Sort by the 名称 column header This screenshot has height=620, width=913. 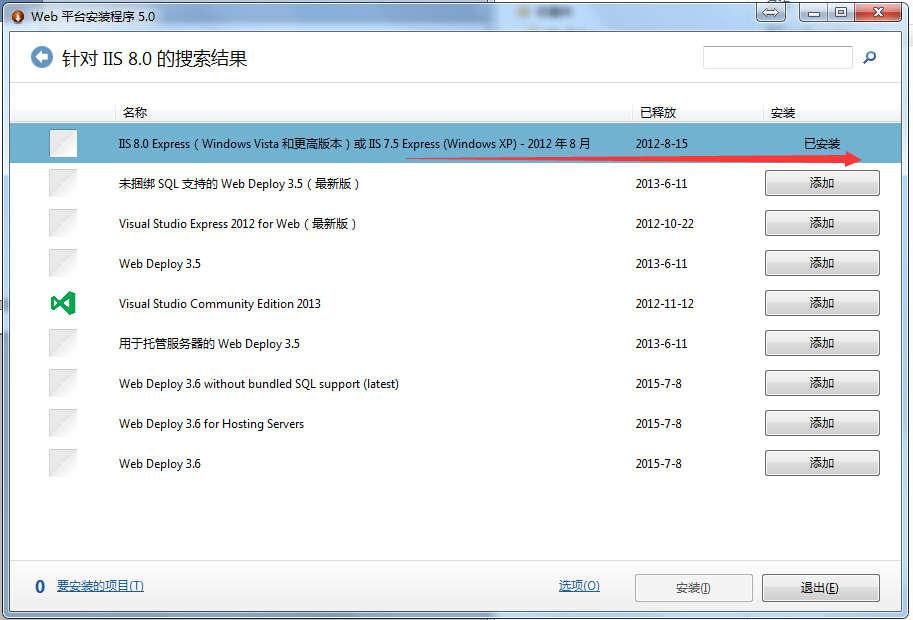point(135,112)
